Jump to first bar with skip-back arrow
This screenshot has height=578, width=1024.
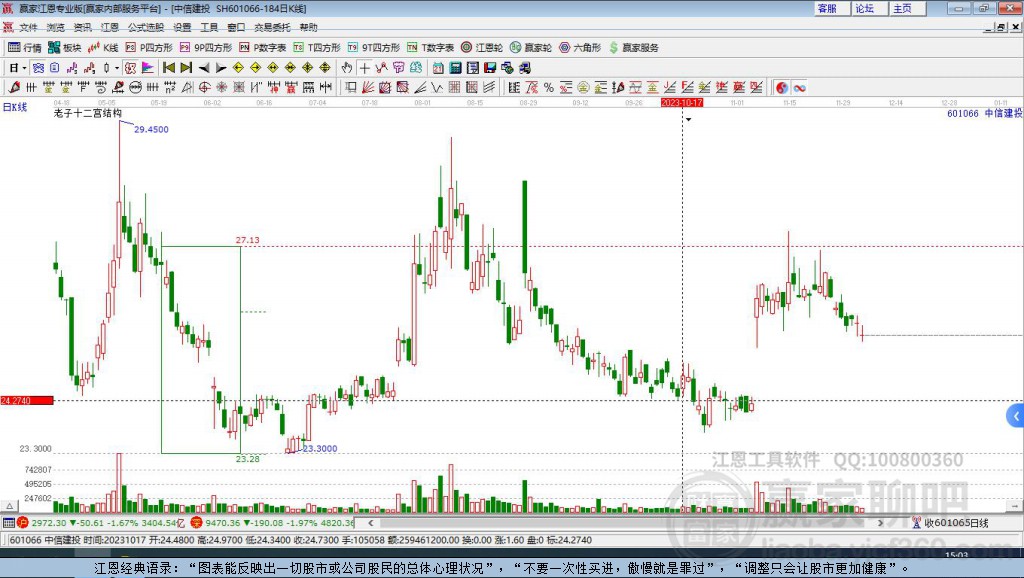point(169,68)
